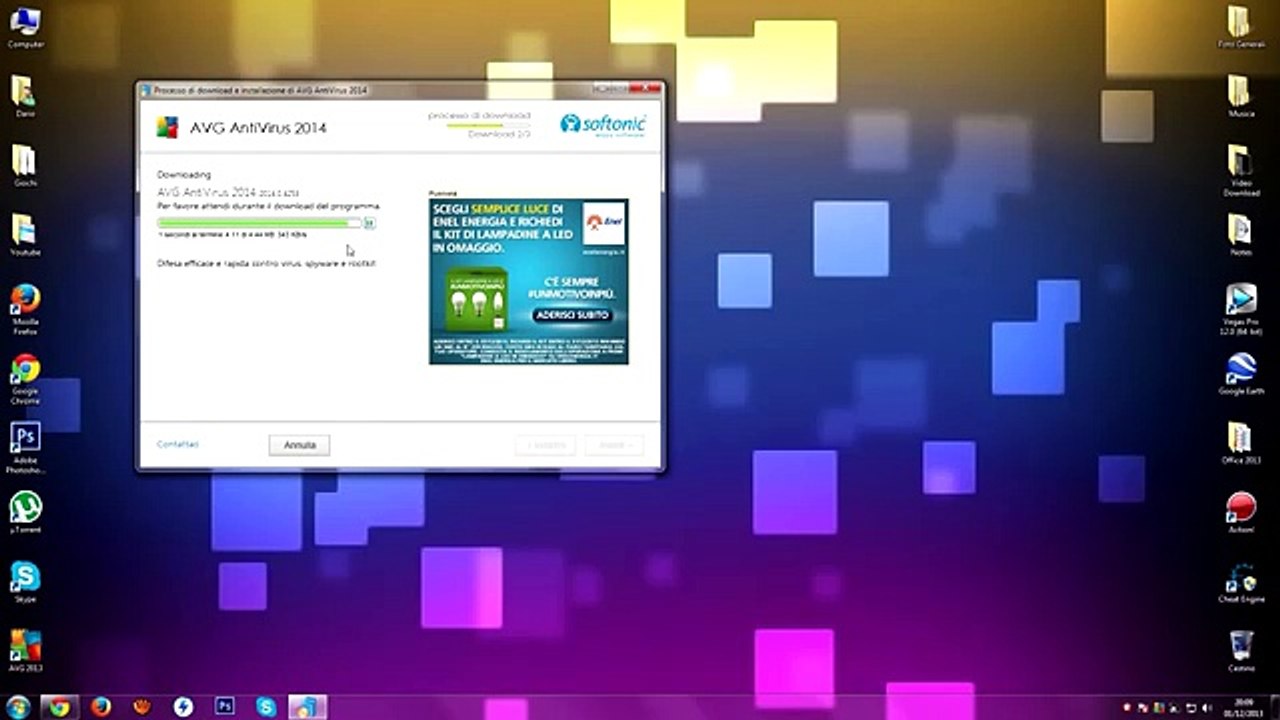The image size is (1280, 720).
Task: Pause the AVG download beside progress bar
Action: (369, 223)
